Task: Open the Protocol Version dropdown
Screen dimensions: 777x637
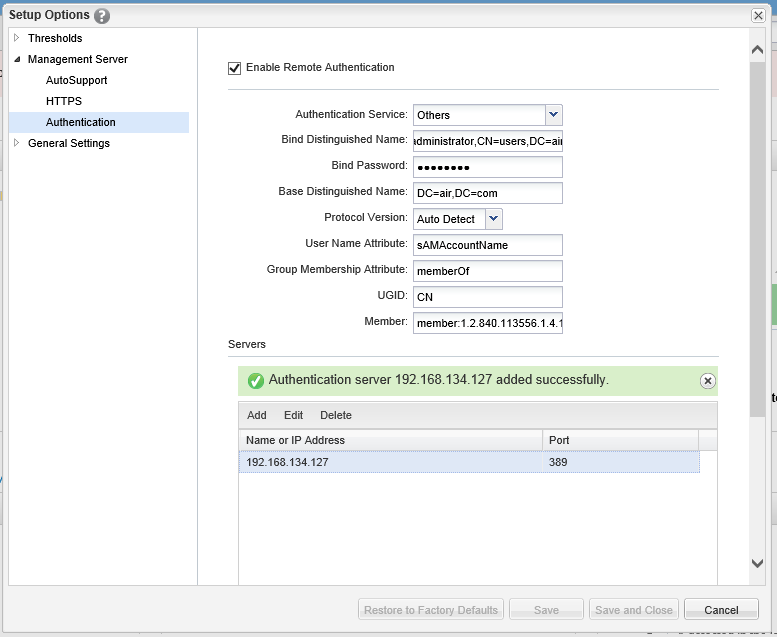Action: [x=493, y=219]
